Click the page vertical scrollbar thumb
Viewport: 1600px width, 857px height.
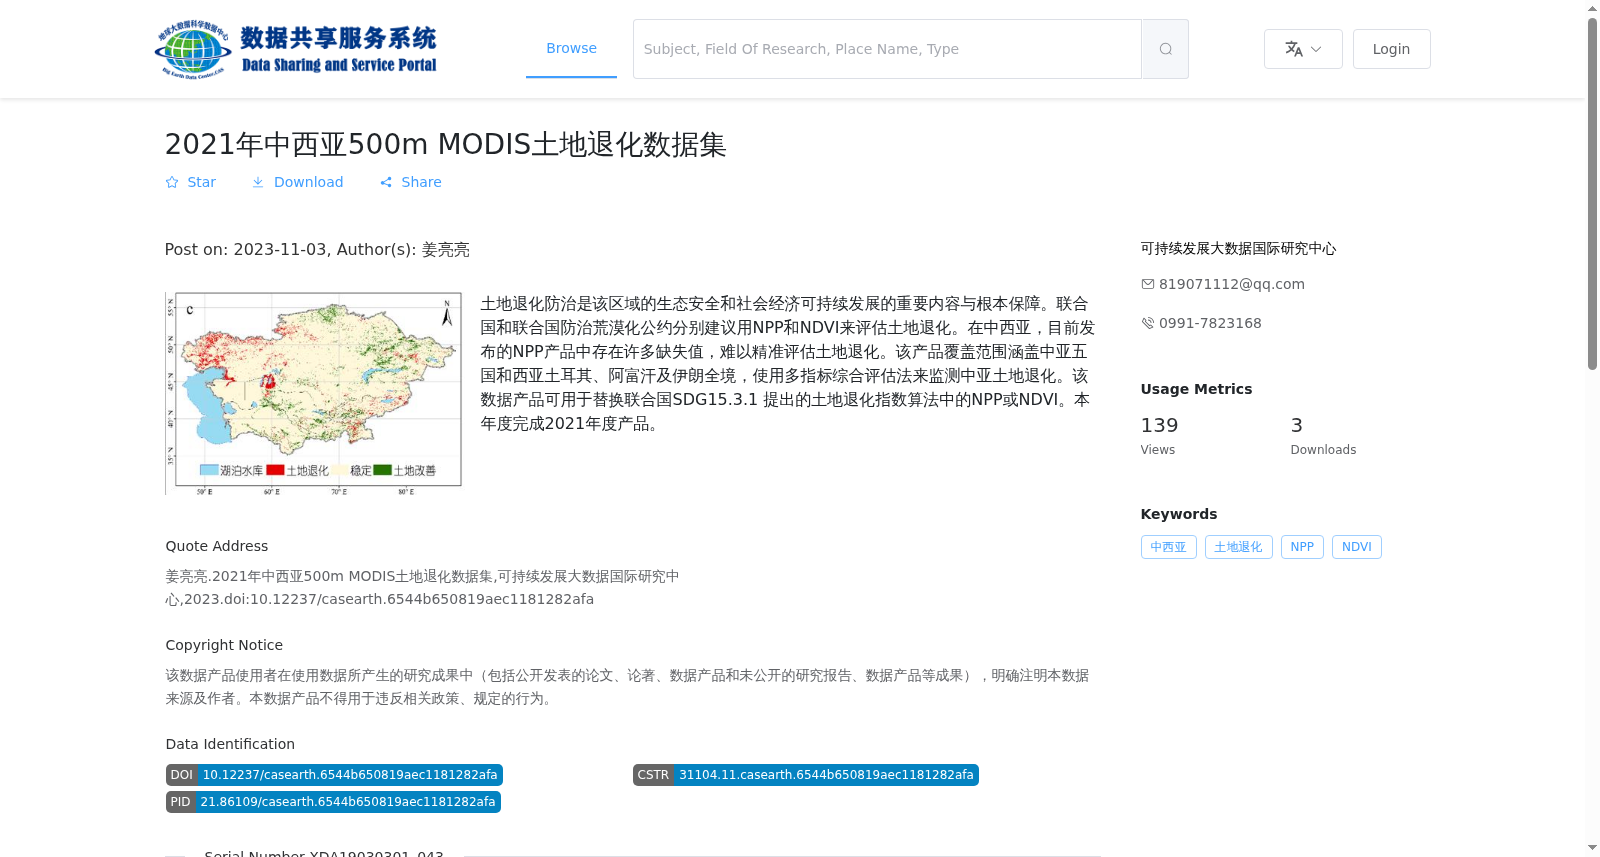(1592, 194)
